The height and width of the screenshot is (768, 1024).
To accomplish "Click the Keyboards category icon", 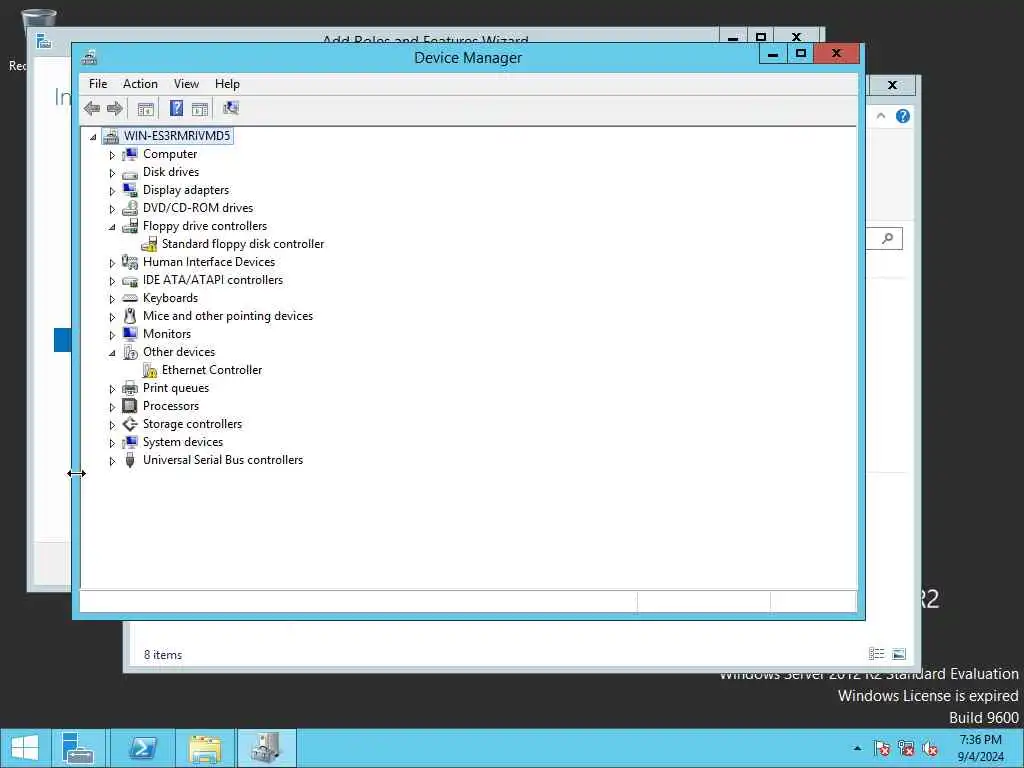I will [130, 298].
